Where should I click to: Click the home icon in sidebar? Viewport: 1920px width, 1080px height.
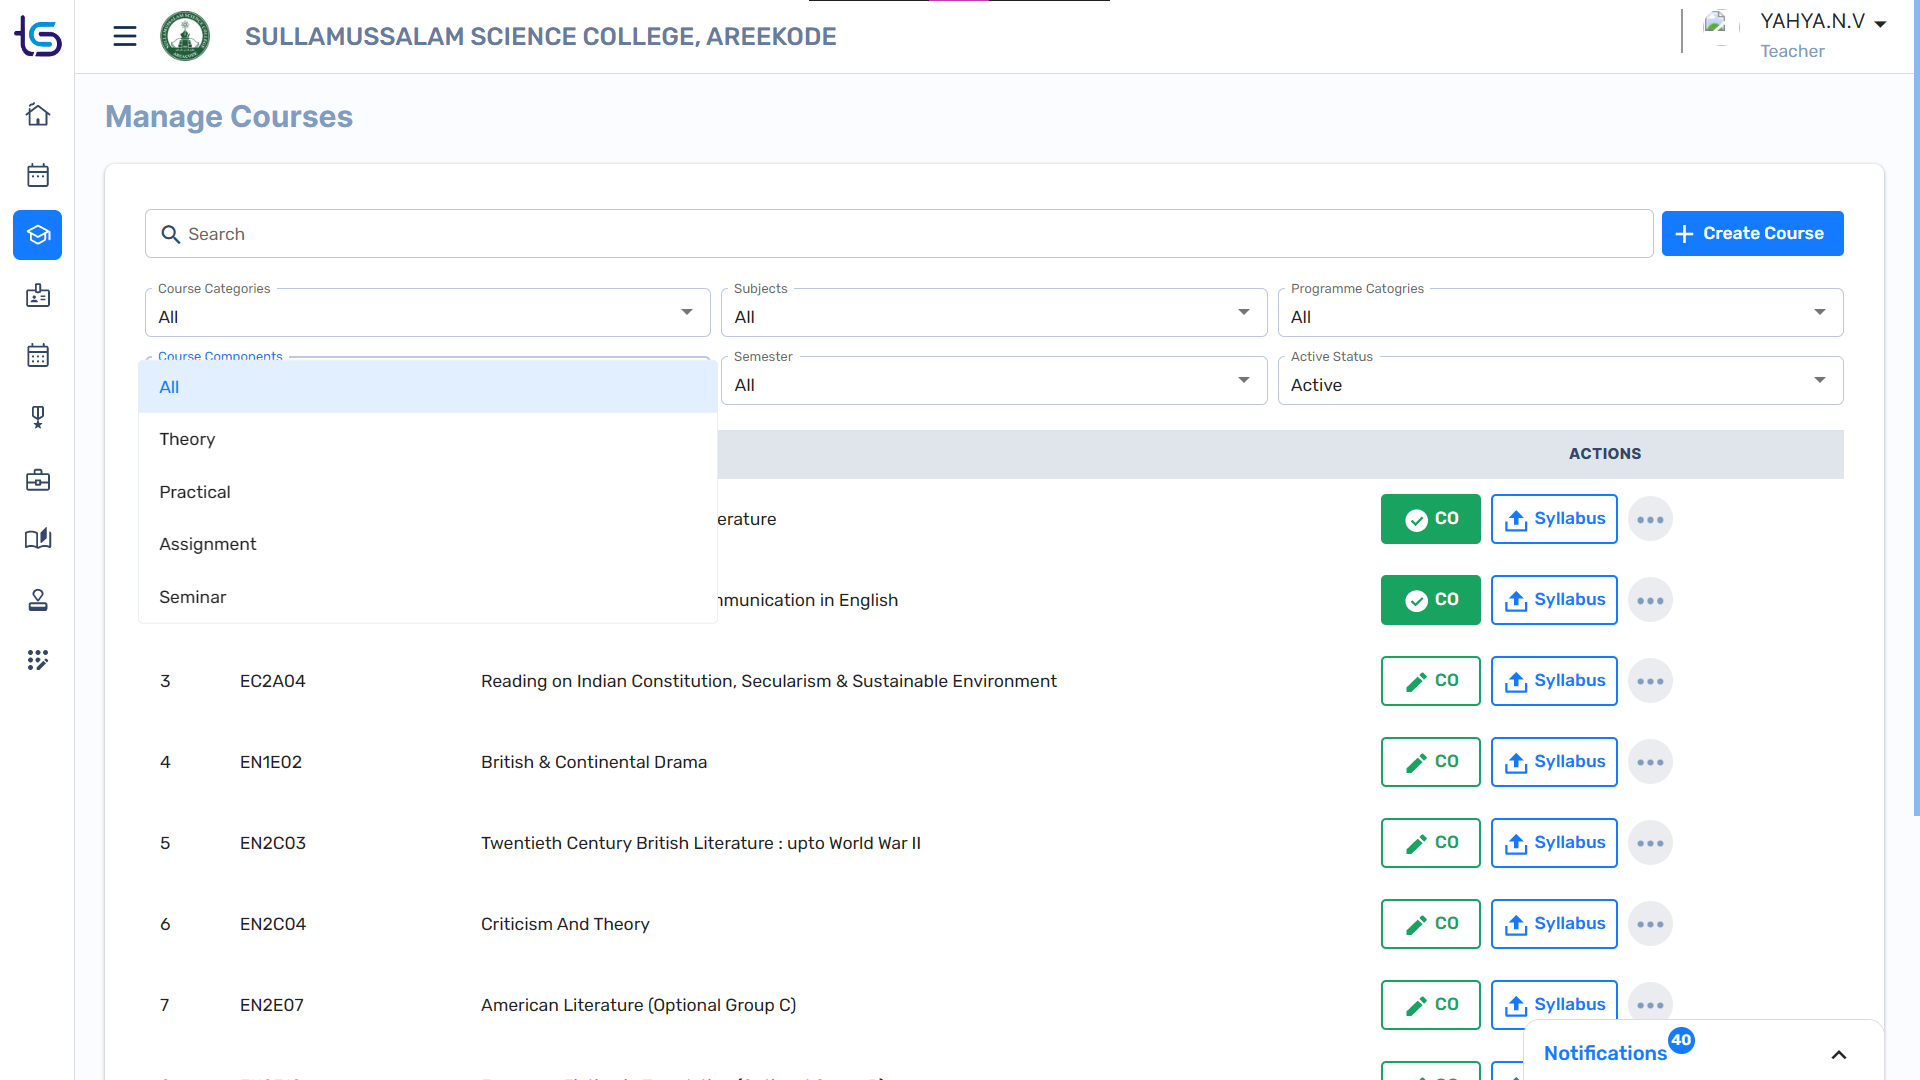point(38,115)
